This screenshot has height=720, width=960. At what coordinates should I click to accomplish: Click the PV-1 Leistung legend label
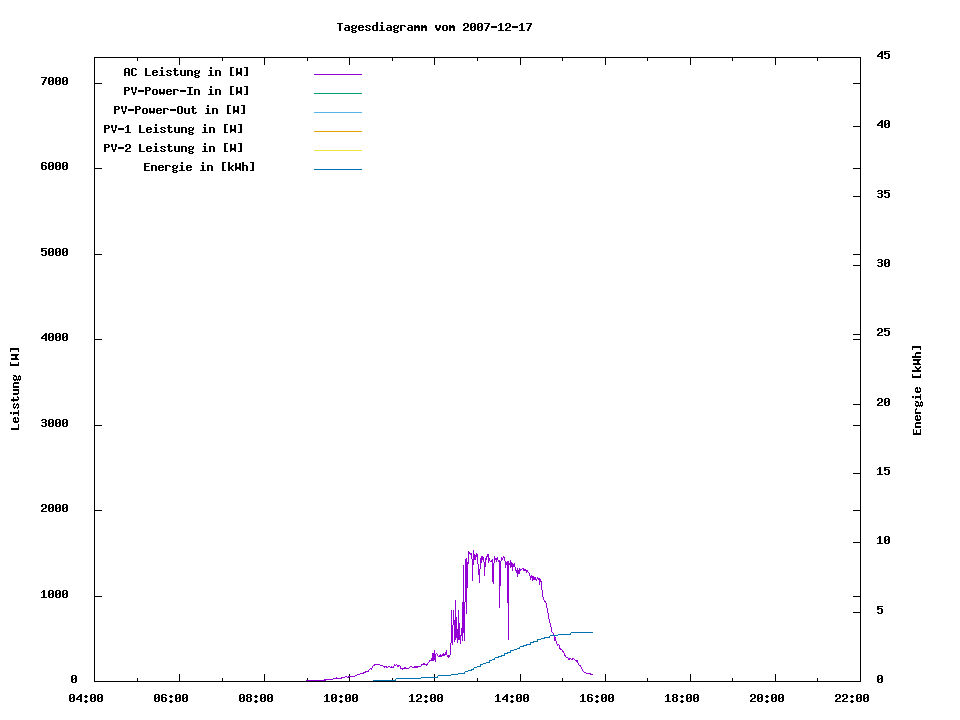coord(173,129)
